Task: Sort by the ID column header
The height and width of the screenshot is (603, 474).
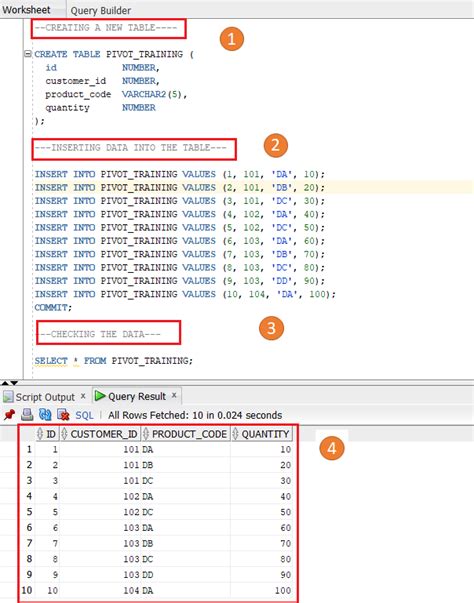Action: (47, 434)
